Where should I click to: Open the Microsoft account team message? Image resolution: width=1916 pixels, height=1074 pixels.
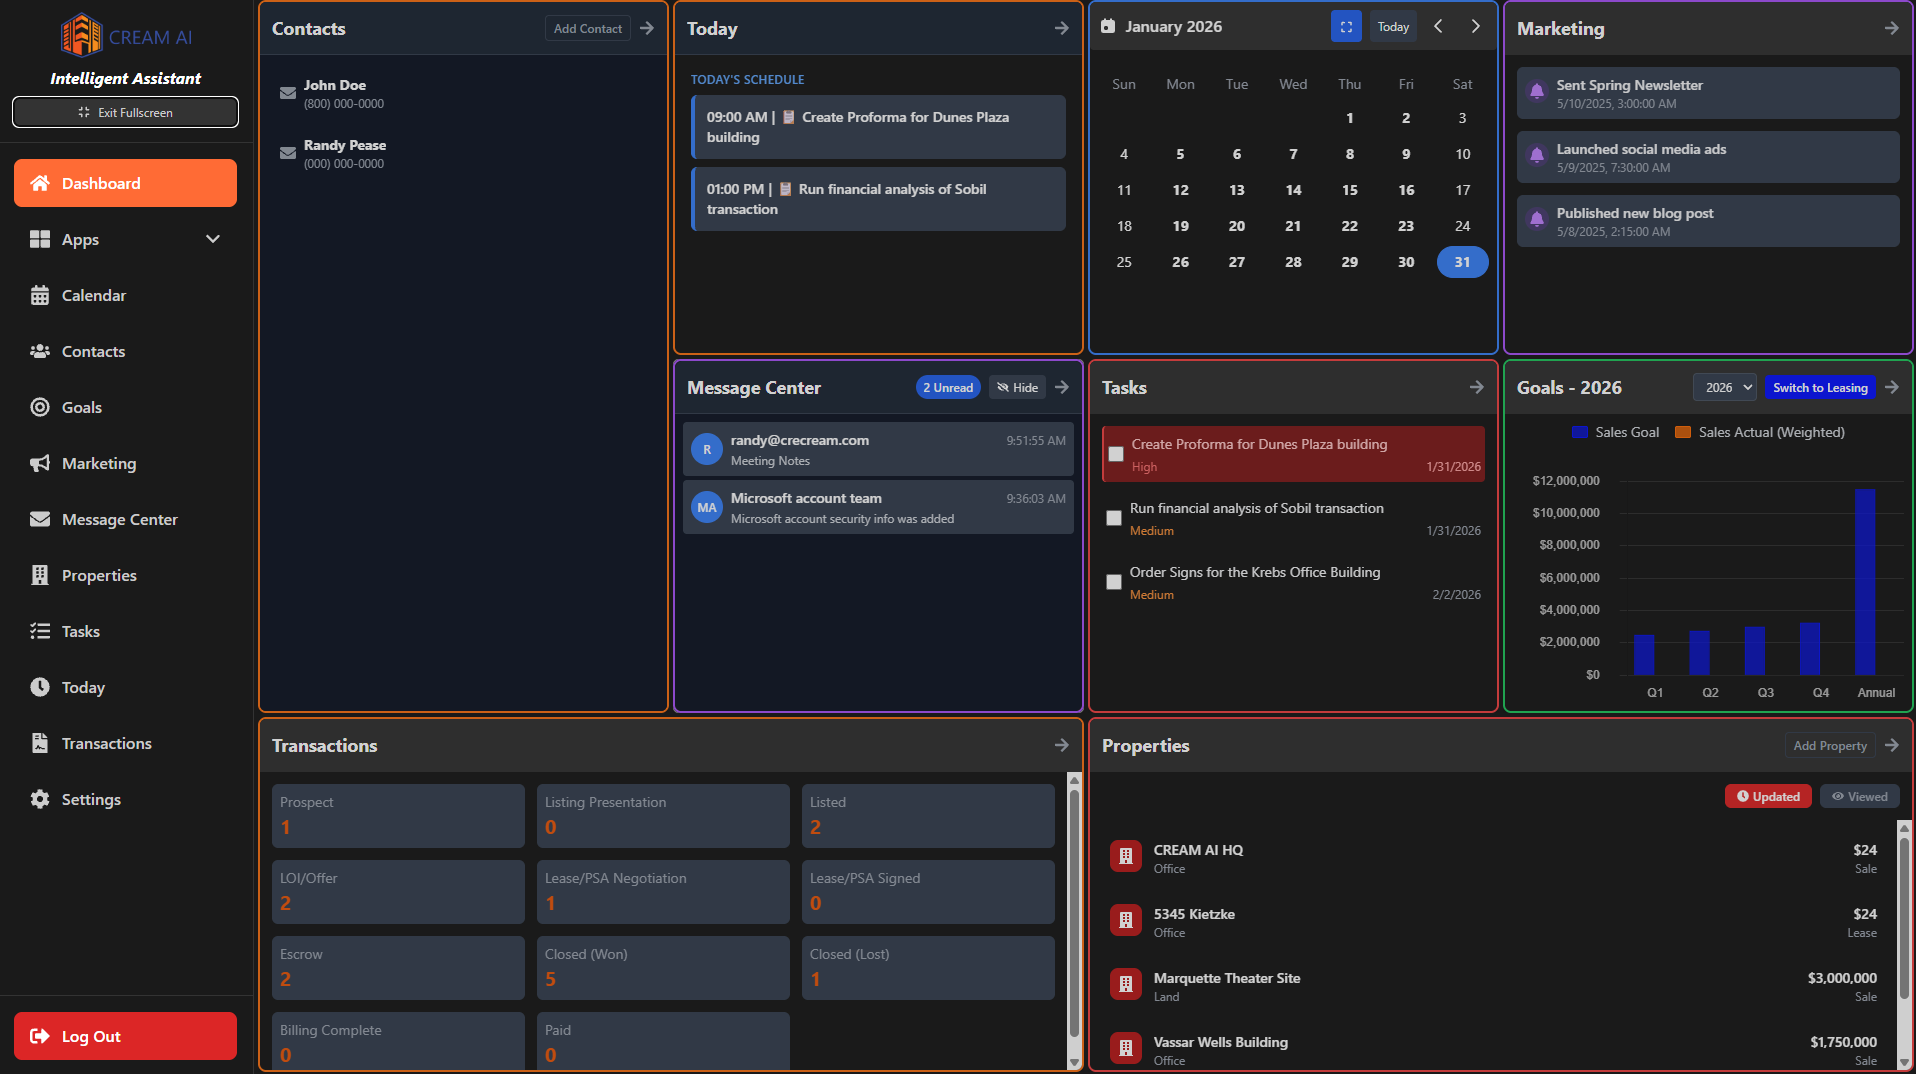tap(878, 507)
